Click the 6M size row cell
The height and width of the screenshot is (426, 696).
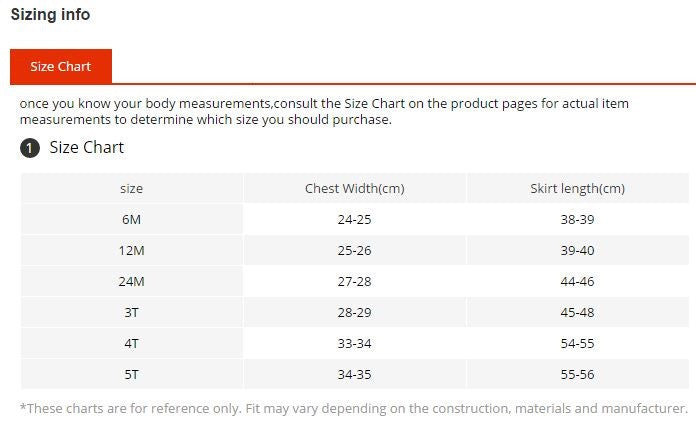pos(131,219)
